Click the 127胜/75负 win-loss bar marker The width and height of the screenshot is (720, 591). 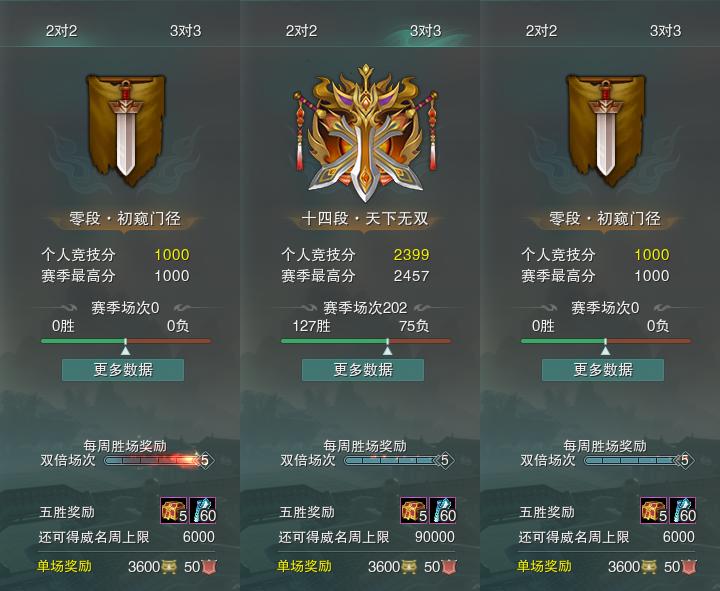click(388, 348)
